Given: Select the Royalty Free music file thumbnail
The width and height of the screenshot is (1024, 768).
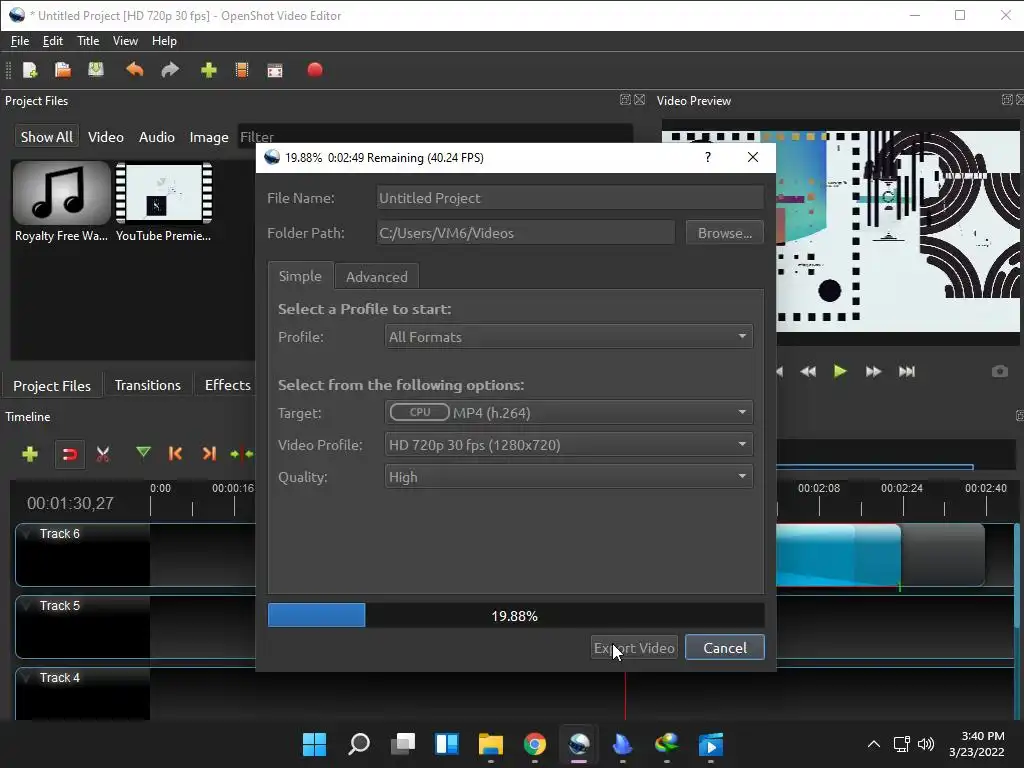Looking at the screenshot, I should [61, 193].
